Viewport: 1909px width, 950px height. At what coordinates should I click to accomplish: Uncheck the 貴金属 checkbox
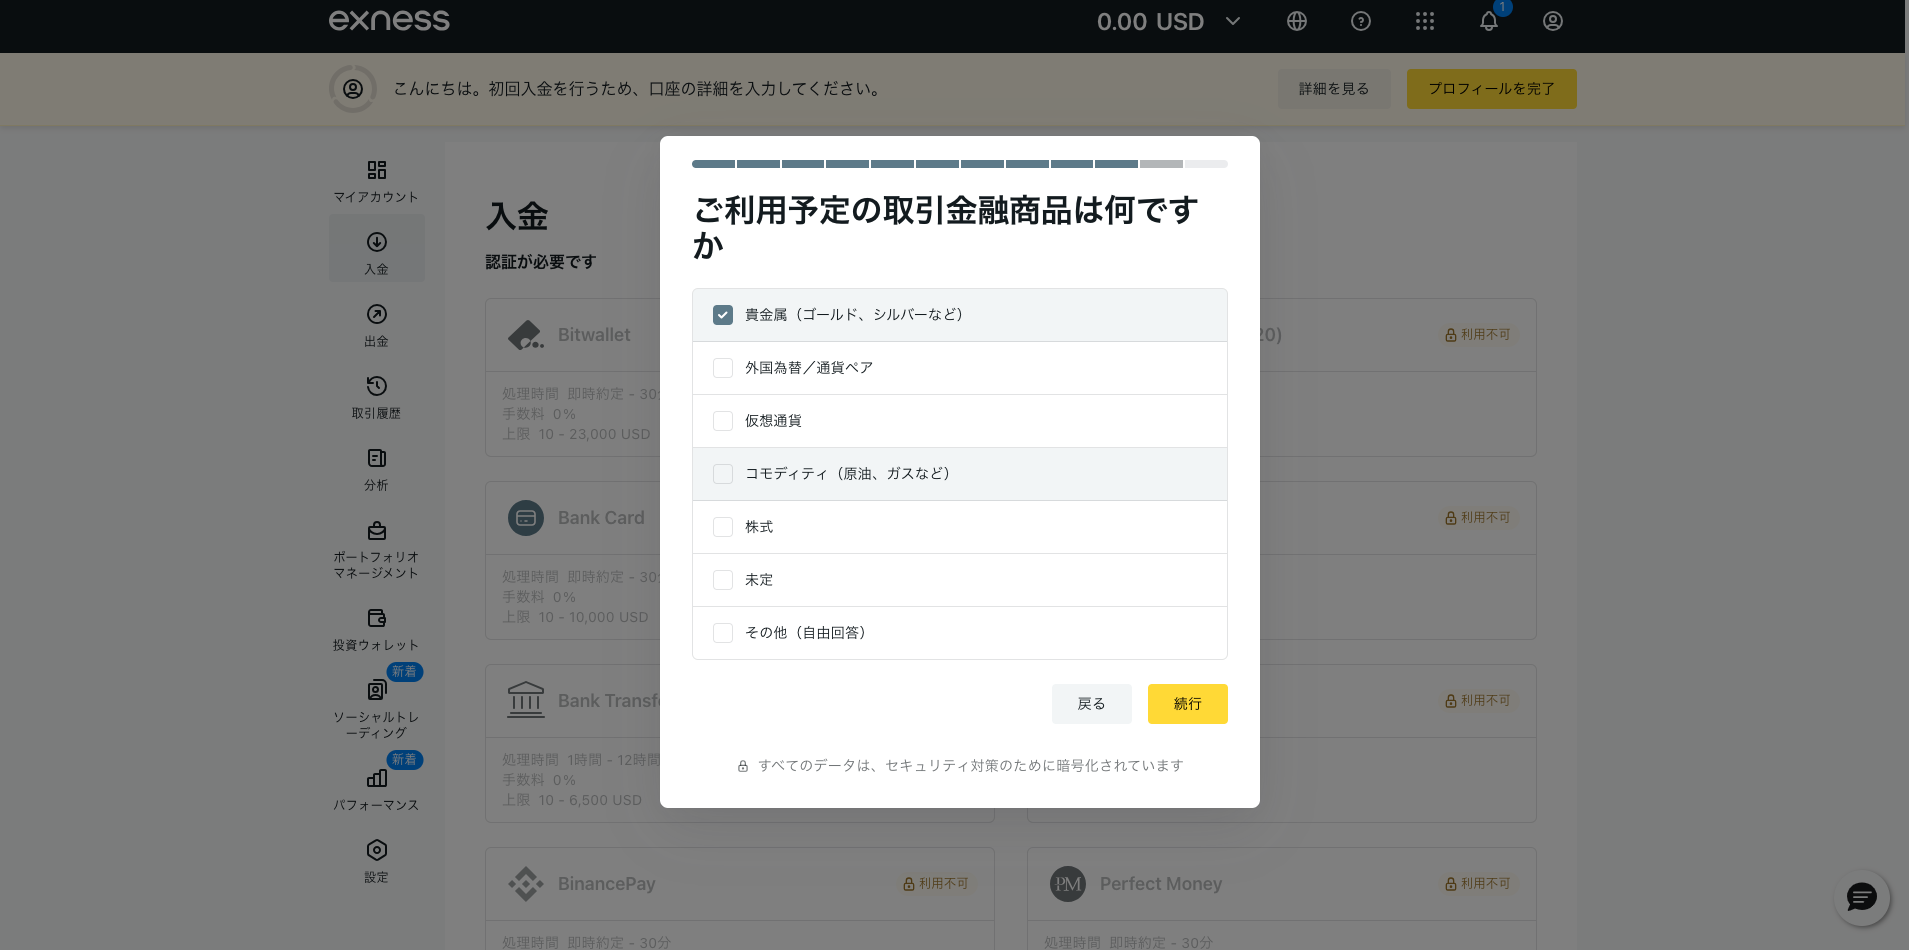pyautogui.click(x=723, y=315)
